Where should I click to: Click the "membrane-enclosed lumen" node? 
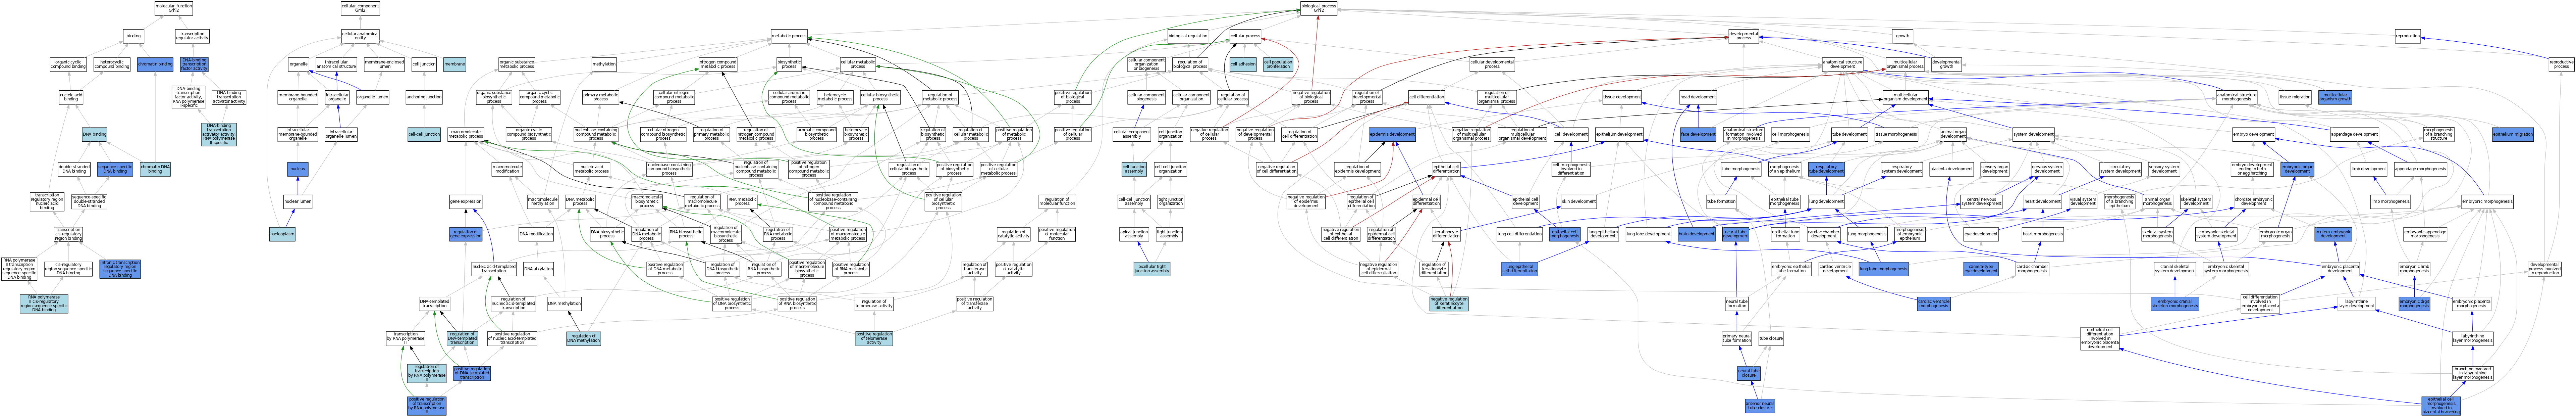[x=384, y=65]
